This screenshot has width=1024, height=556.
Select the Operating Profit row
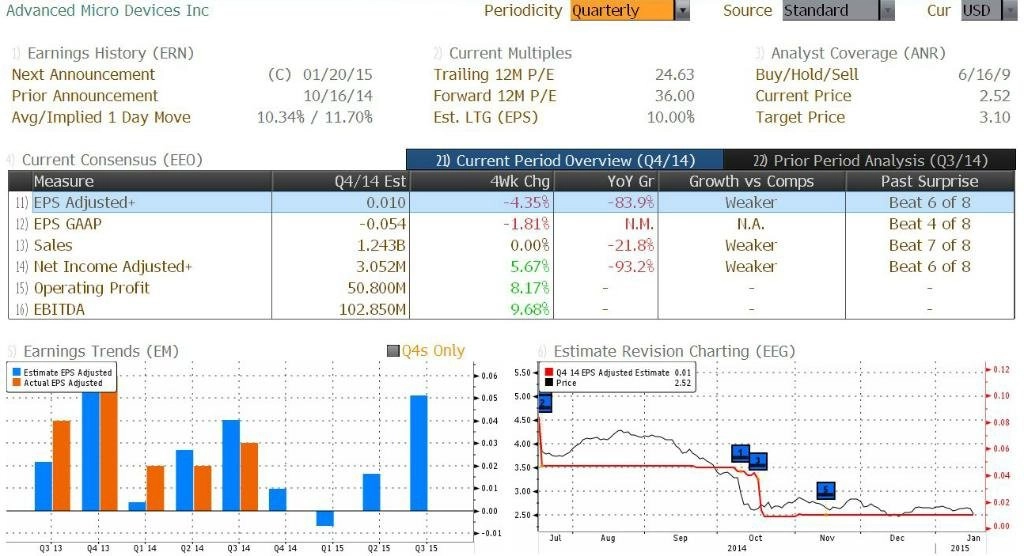(511, 288)
